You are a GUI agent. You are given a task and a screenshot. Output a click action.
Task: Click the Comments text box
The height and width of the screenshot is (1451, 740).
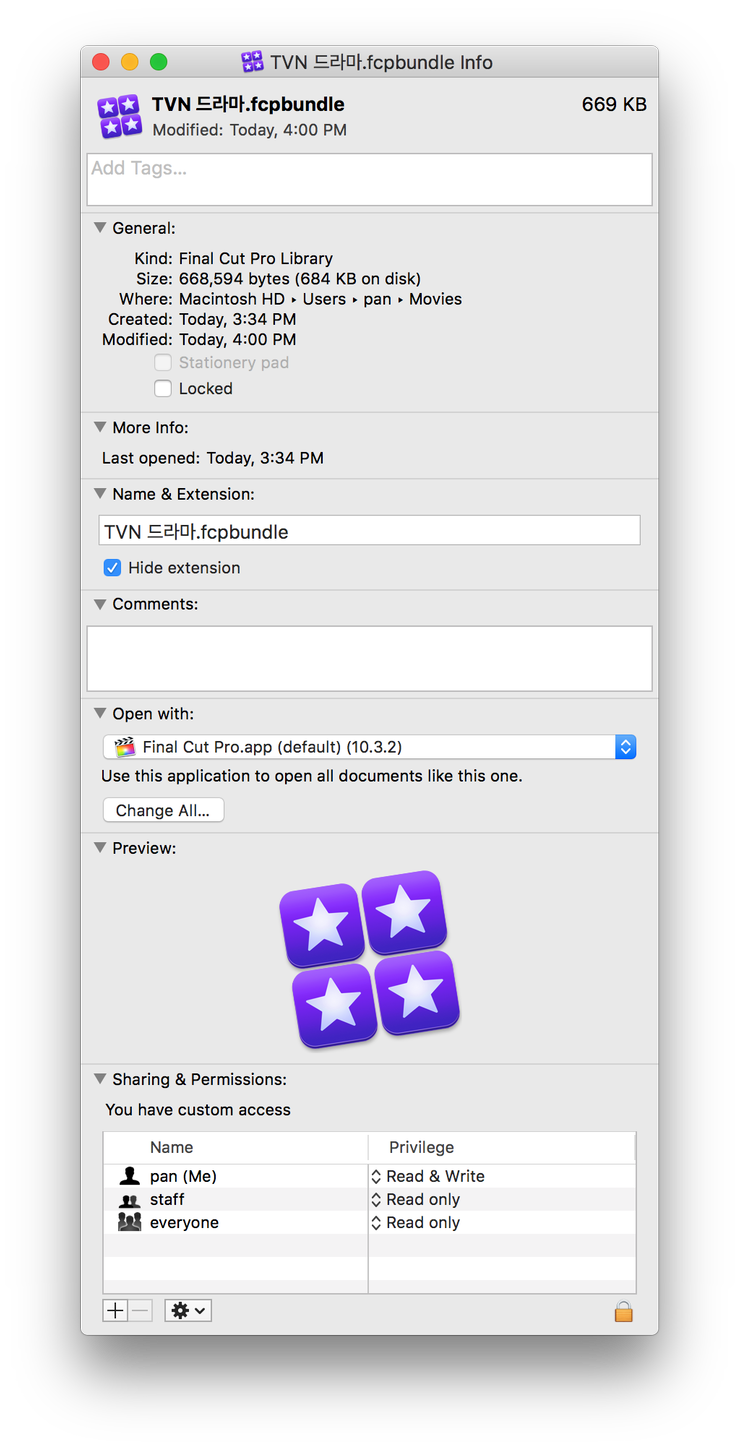[370, 658]
